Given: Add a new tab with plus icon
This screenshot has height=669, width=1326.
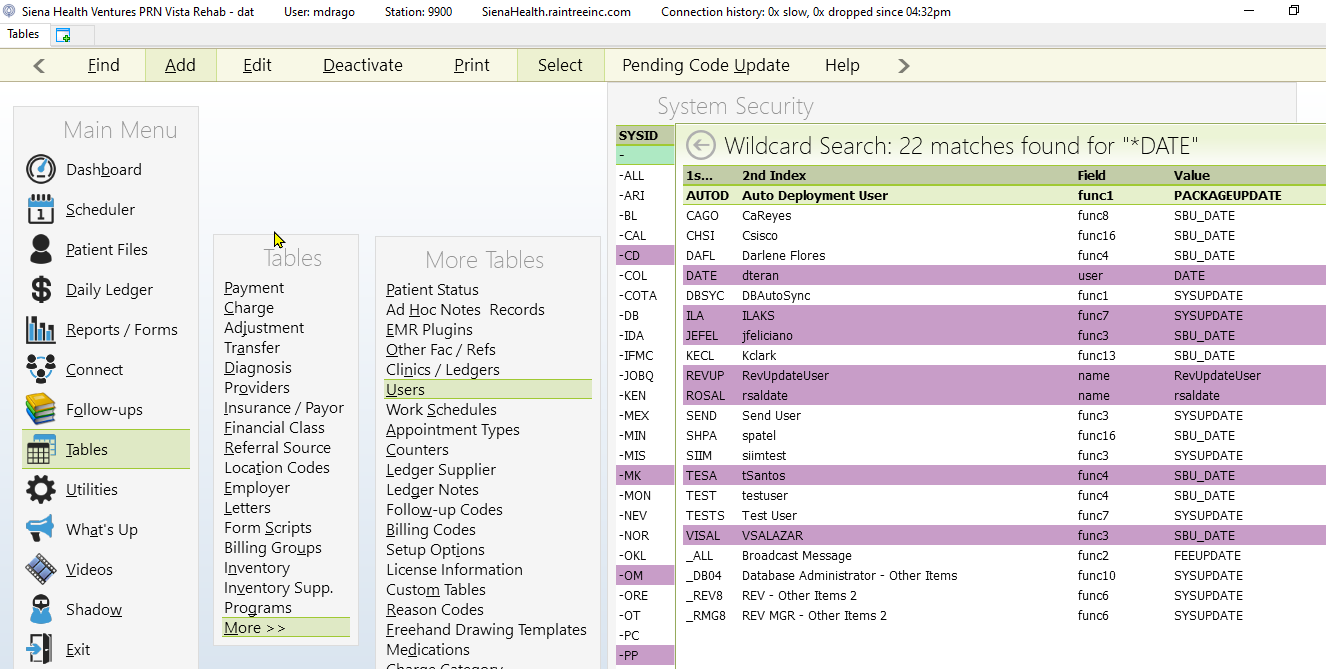Looking at the screenshot, I should point(63,35).
